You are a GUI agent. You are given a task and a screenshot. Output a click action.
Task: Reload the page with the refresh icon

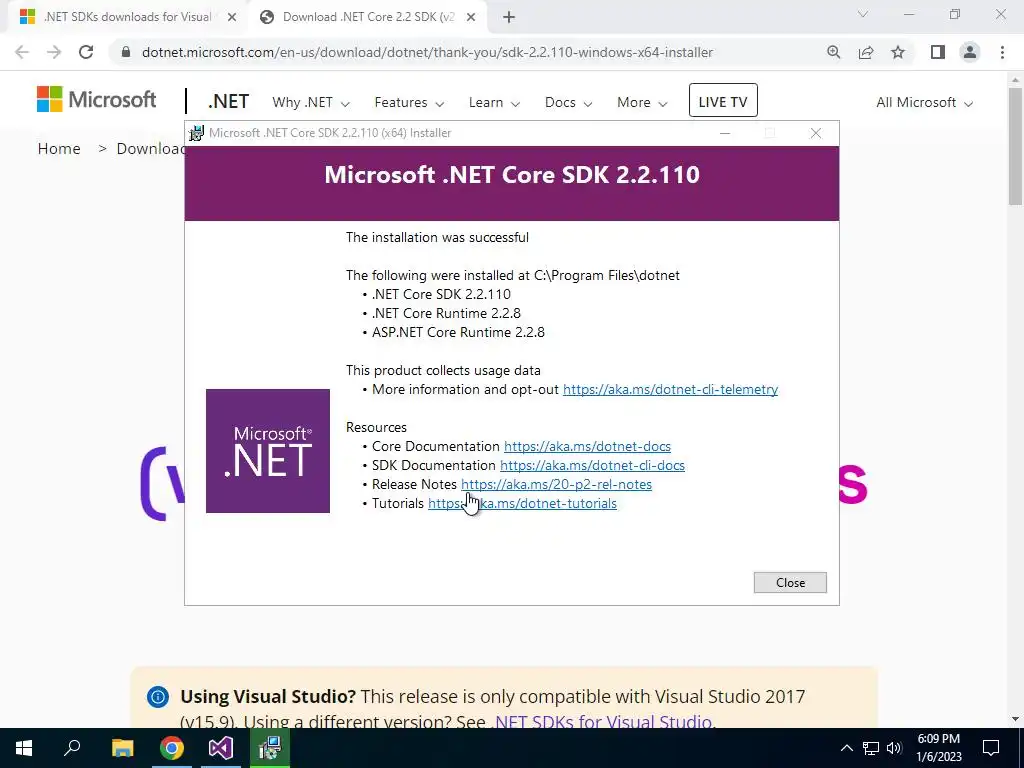click(x=86, y=52)
